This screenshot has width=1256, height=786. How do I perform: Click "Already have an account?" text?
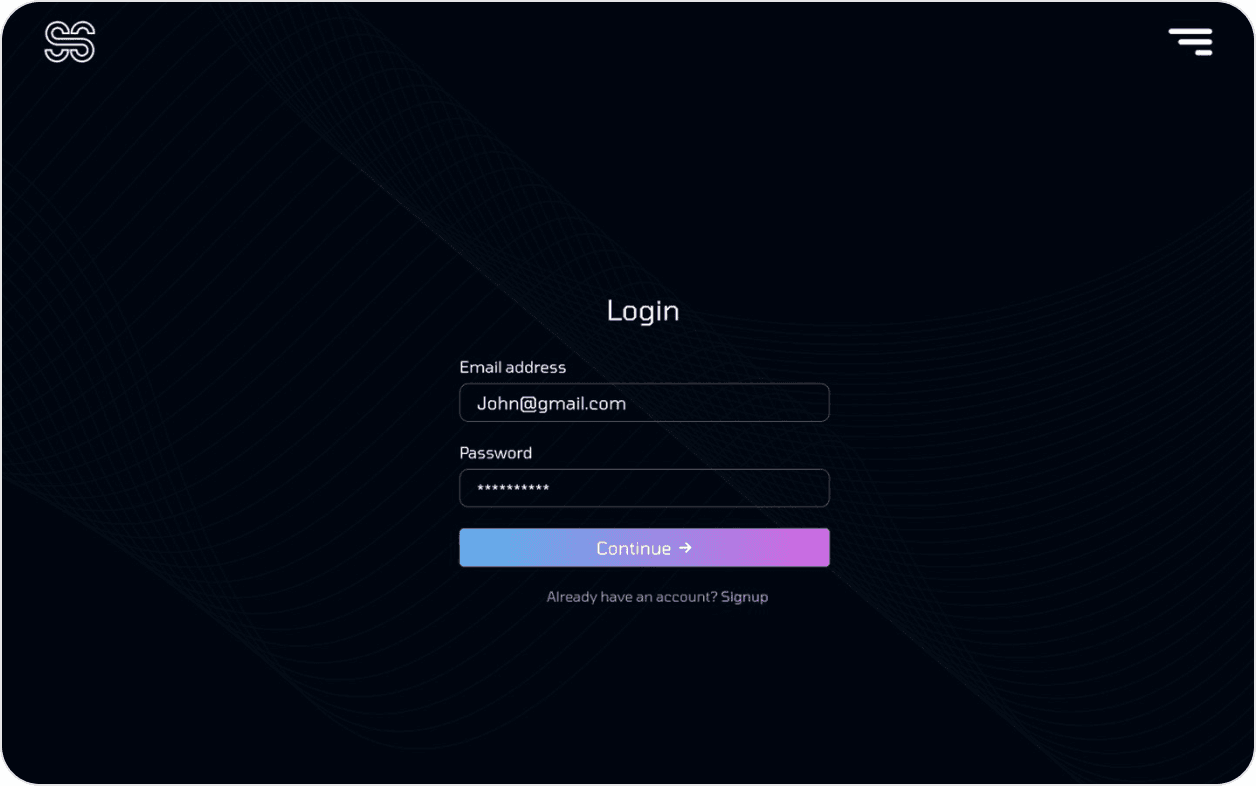point(632,597)
